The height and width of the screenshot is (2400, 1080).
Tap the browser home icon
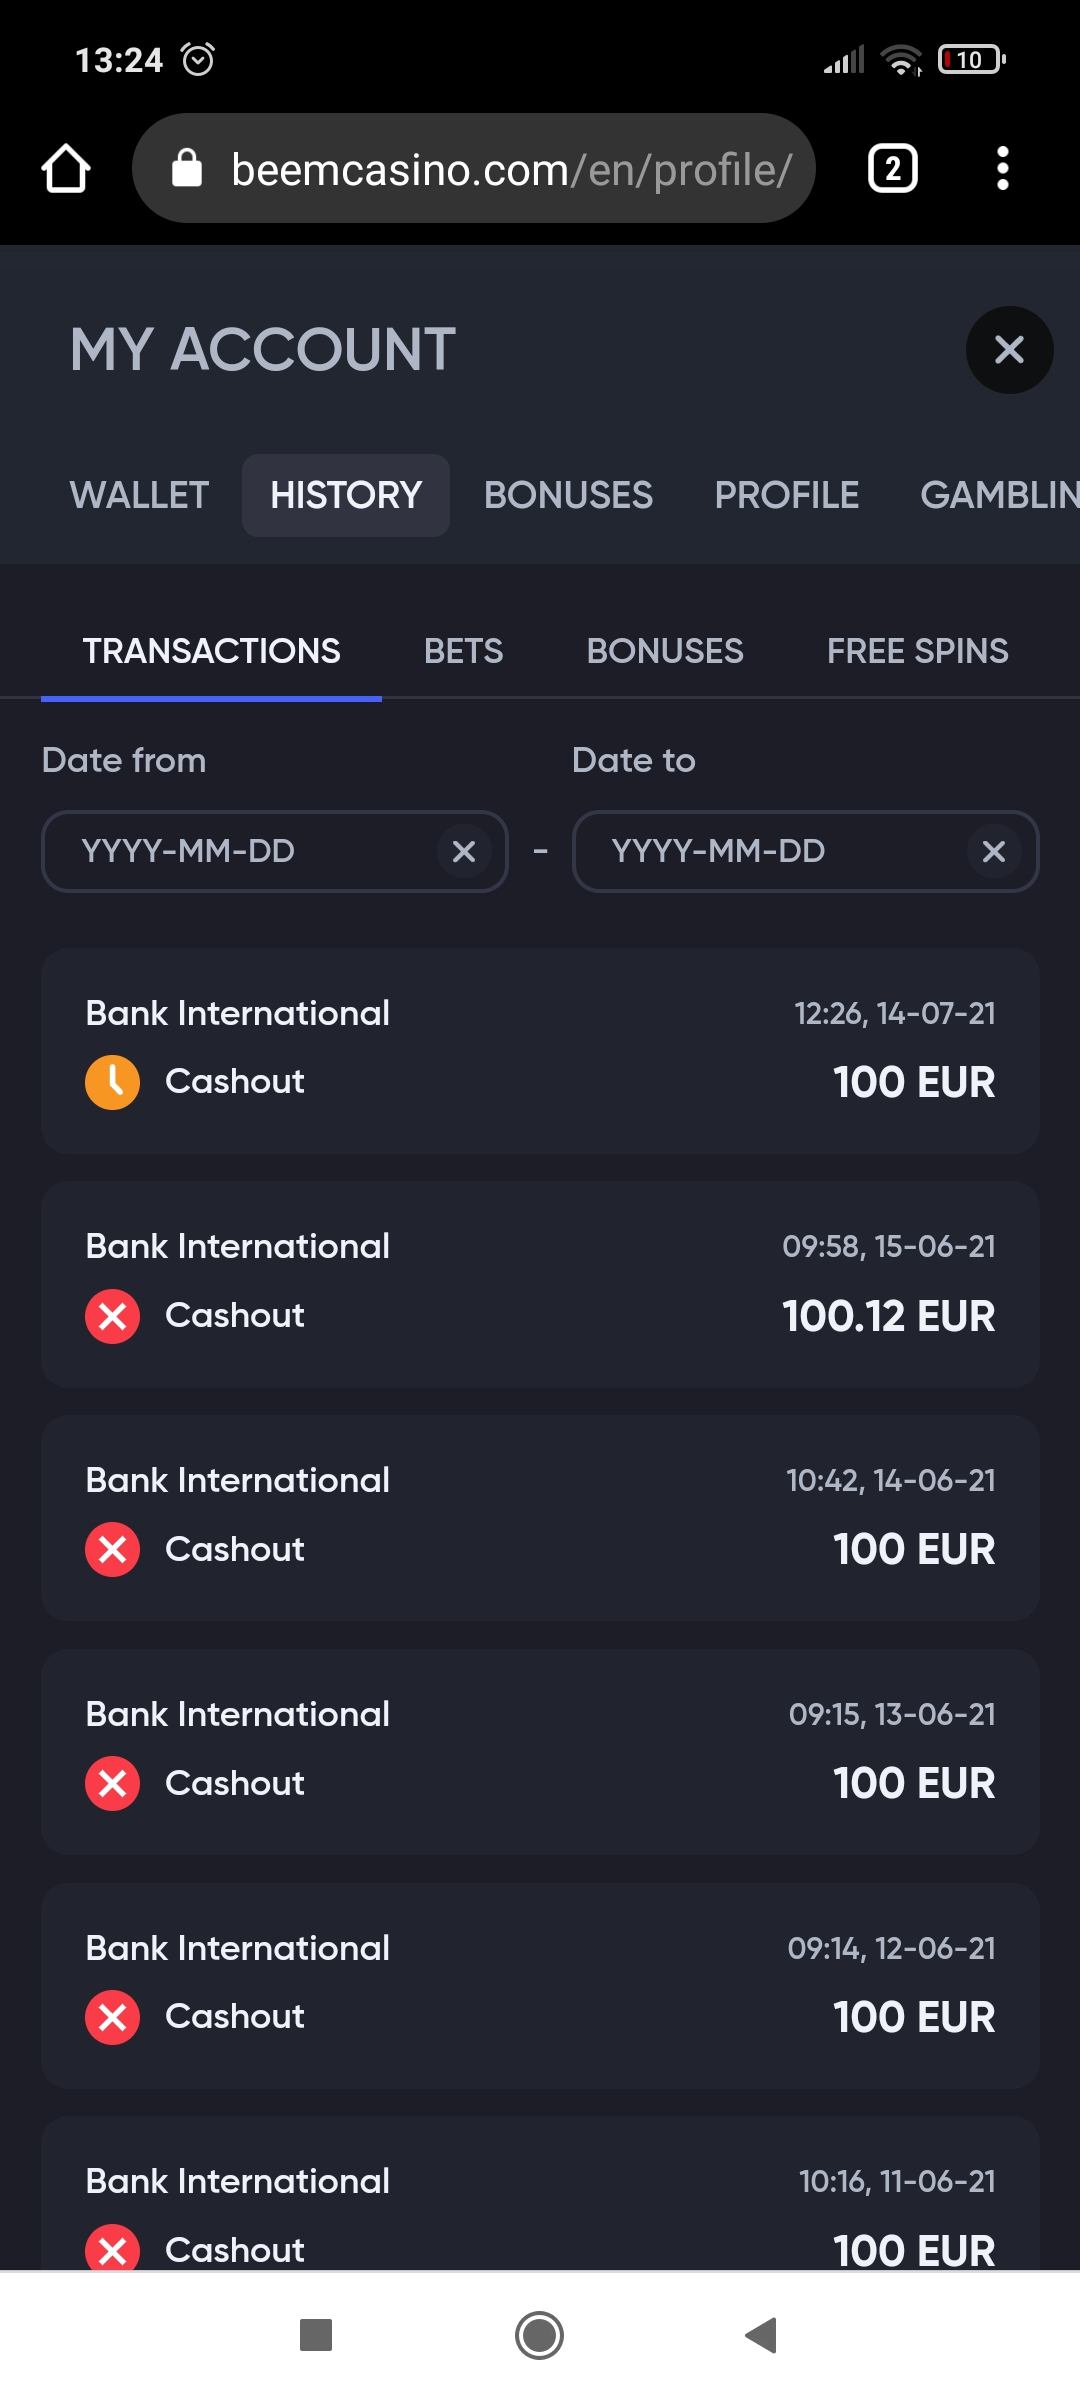66,168
